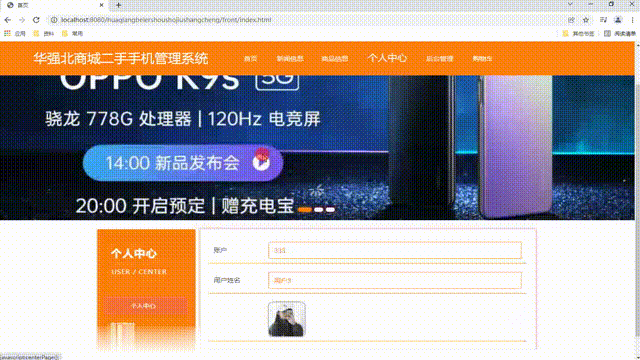640x360 pixels.
Task: Open the media control icon in the toolbar
Action: pos(603,20)
